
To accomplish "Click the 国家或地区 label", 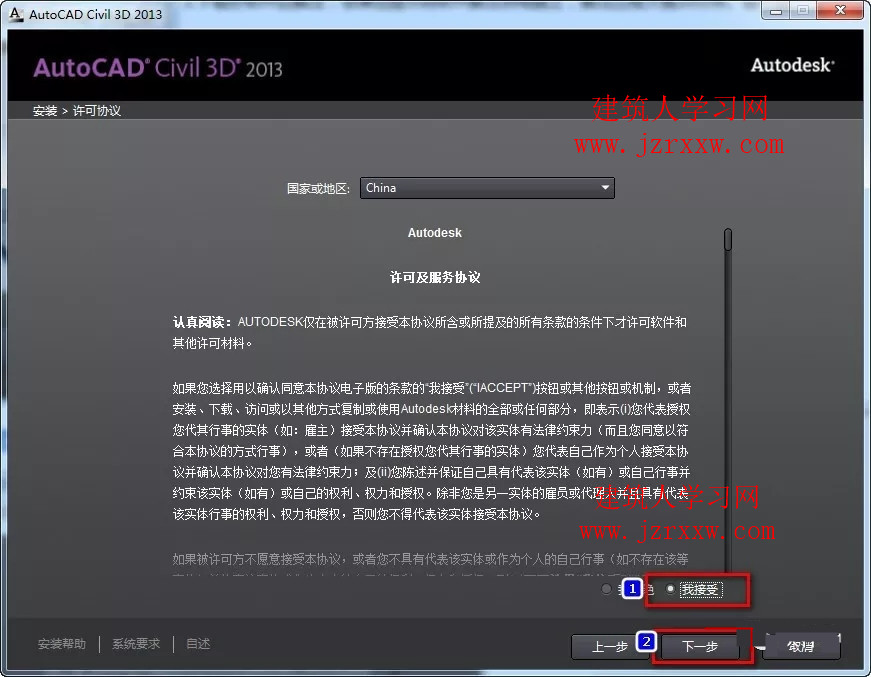I will coord(318,188).
